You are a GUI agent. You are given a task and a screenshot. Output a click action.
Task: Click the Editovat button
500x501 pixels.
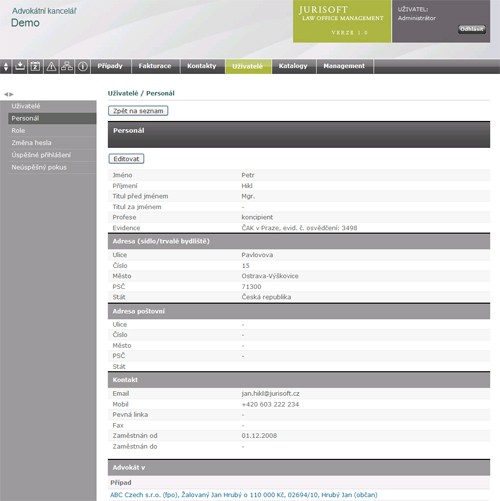[126, 159]
